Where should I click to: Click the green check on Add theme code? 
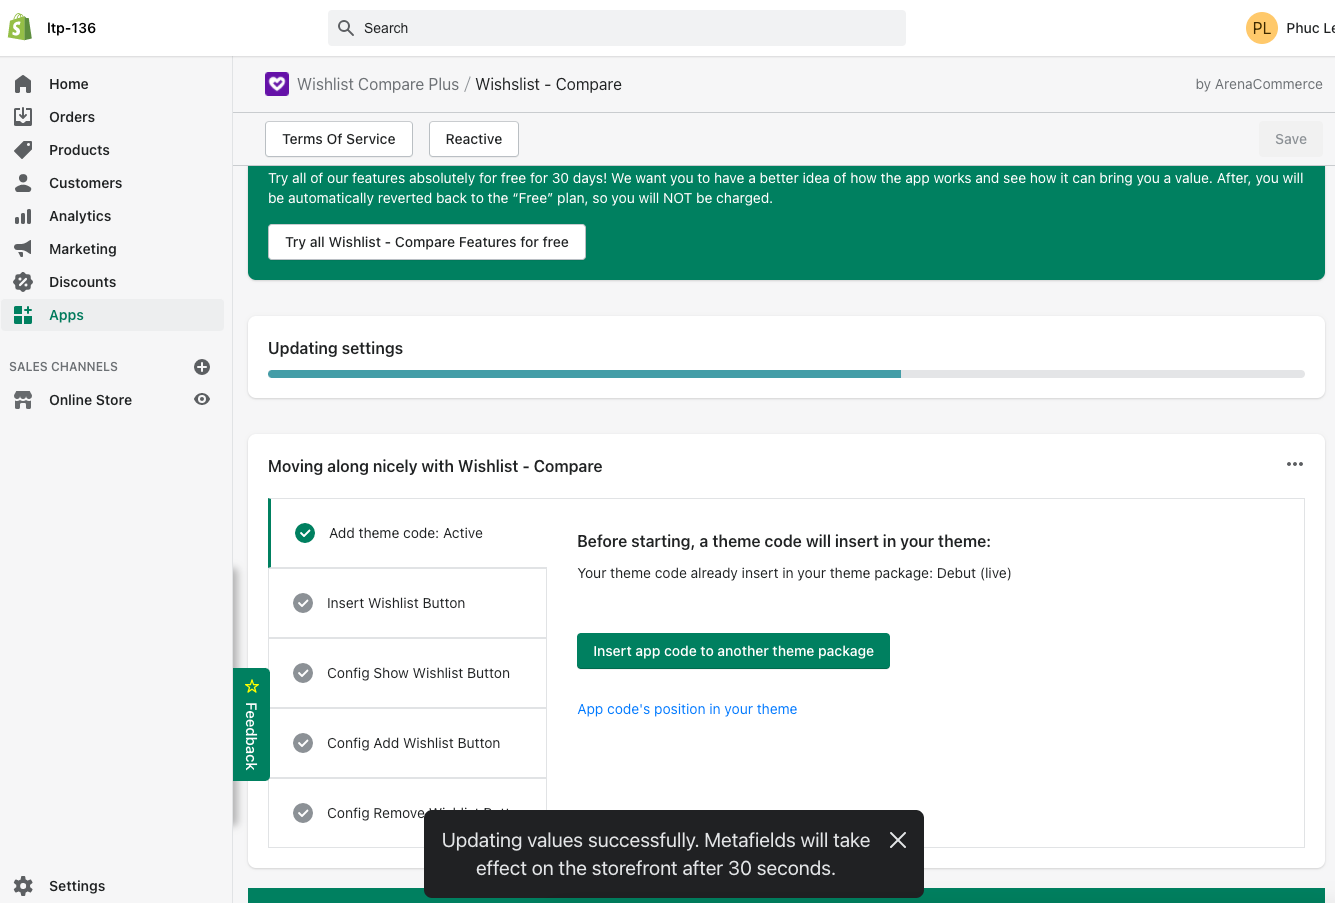[x=305, y=533]
